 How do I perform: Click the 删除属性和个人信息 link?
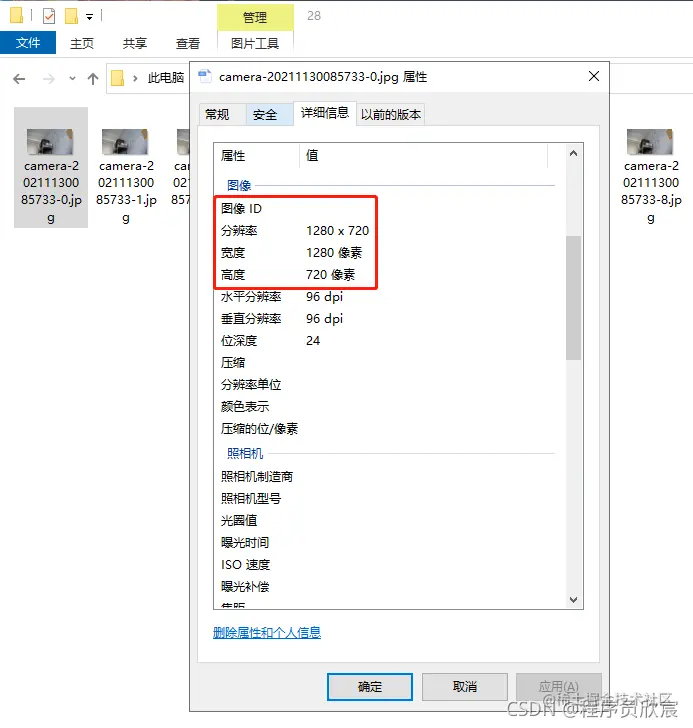[267, 632]
